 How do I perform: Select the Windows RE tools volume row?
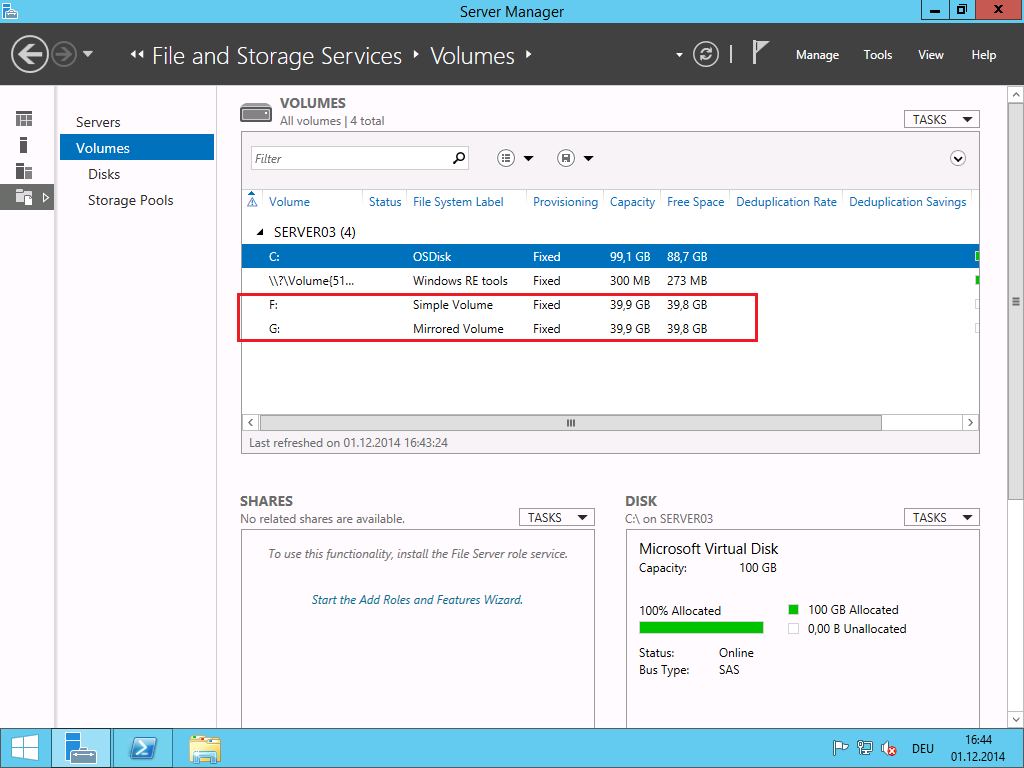point(610,280)
